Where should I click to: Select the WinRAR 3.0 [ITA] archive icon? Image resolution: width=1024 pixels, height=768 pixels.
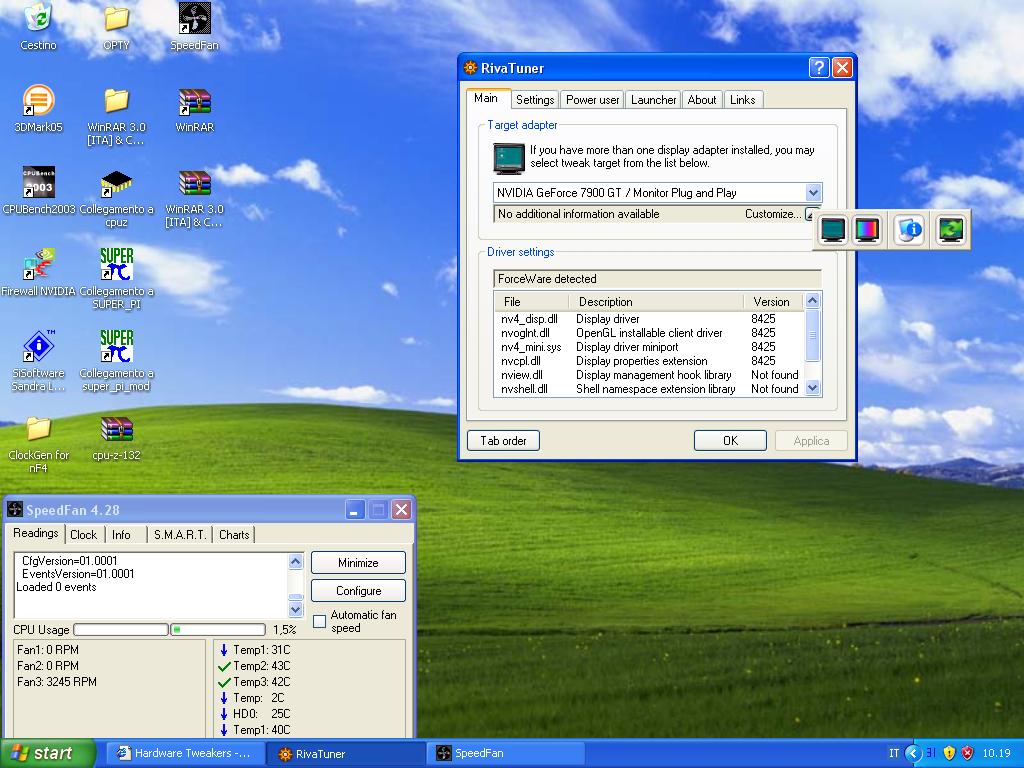click(194, 197)
